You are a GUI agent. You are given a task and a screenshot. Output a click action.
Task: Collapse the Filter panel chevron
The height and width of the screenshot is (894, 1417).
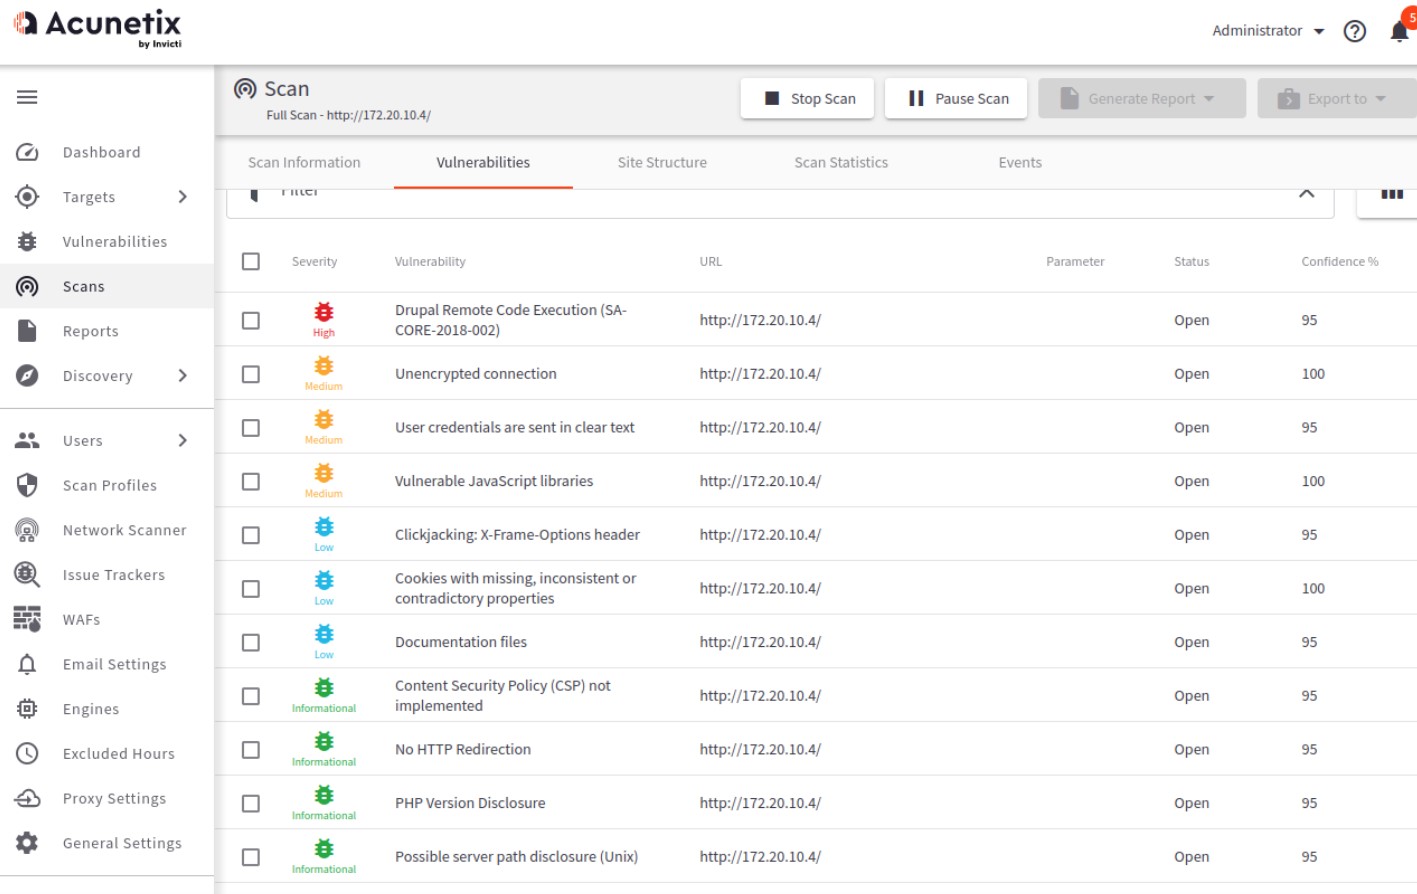coord(1306,193)
